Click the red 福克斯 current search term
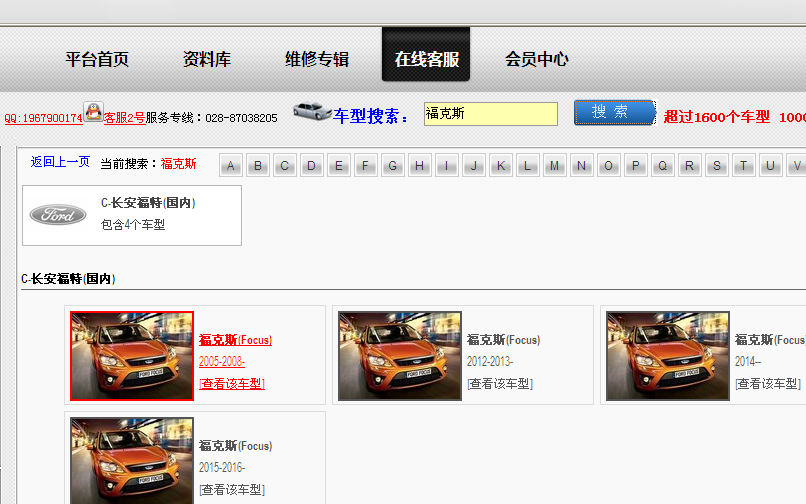Image resolution: width=806 pixels, height=504 pixels. [x=178, y=164]
